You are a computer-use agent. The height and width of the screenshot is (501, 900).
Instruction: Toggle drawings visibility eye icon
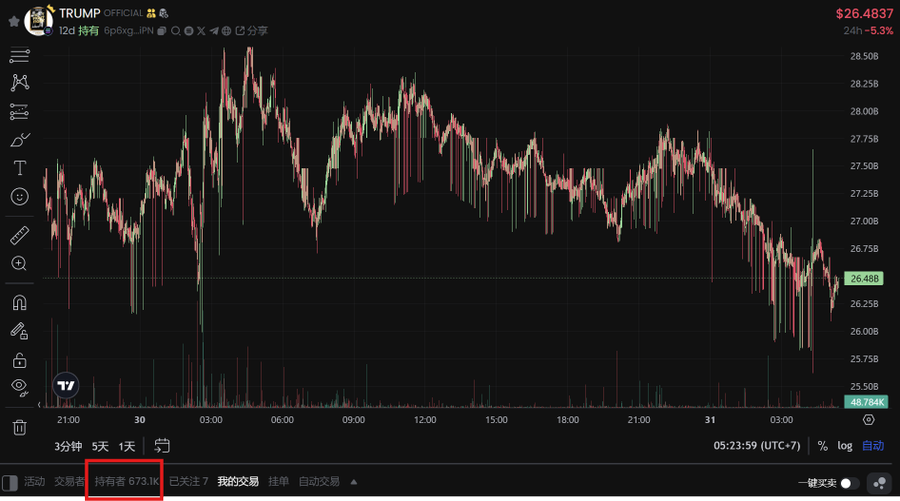19,386
